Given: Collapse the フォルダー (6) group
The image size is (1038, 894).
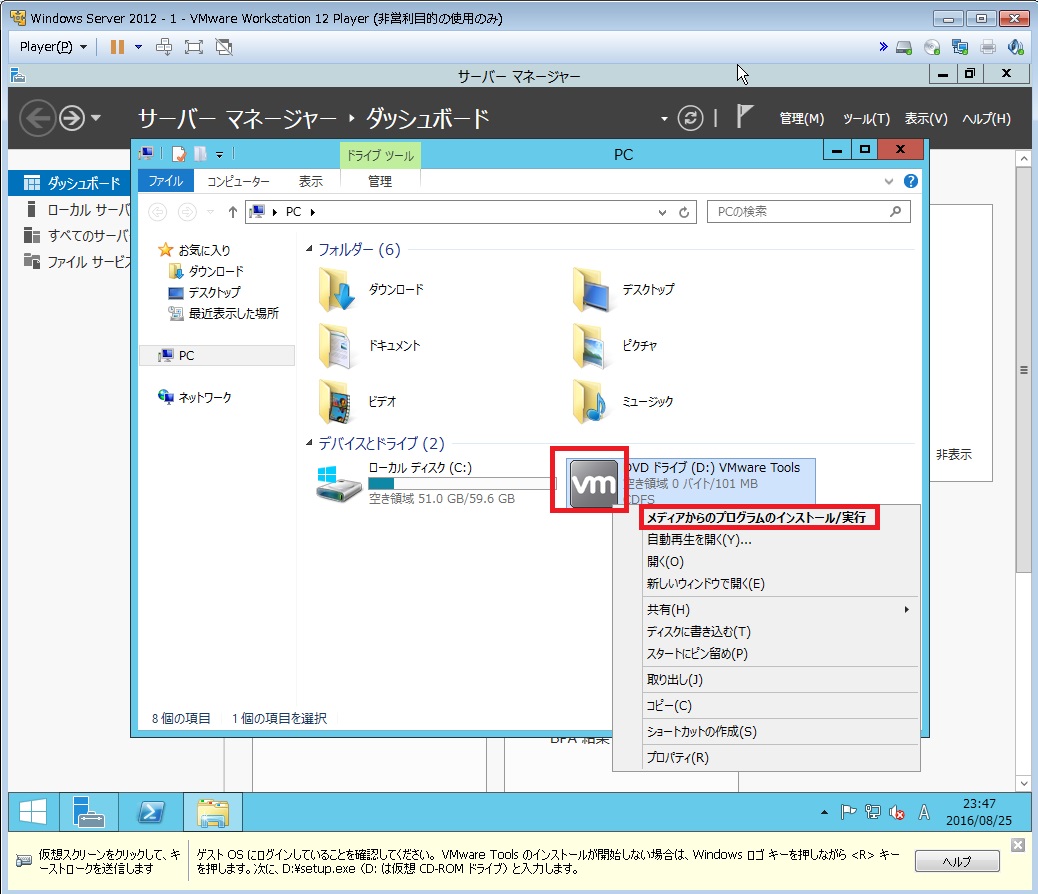Looking at the screenshot, I should coord(308,249).
